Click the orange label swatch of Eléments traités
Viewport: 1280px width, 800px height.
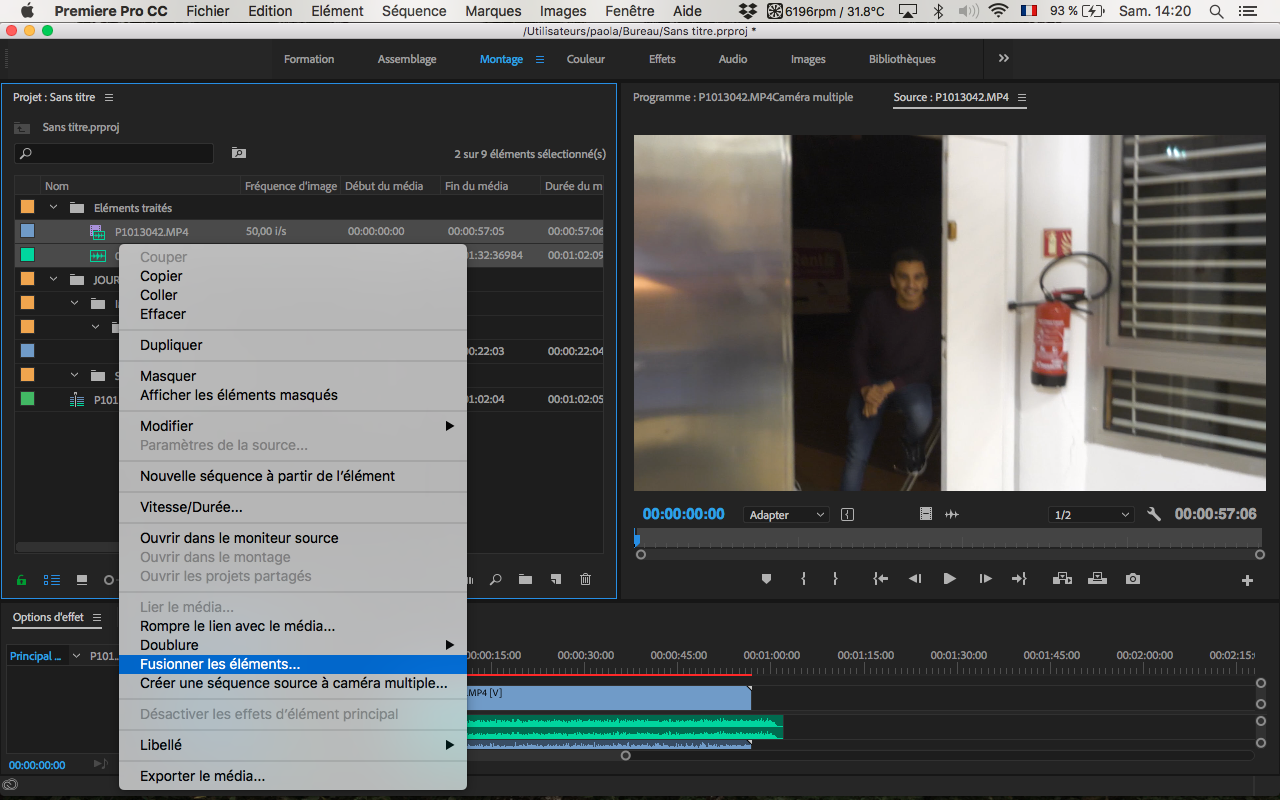tap(28, 208)
